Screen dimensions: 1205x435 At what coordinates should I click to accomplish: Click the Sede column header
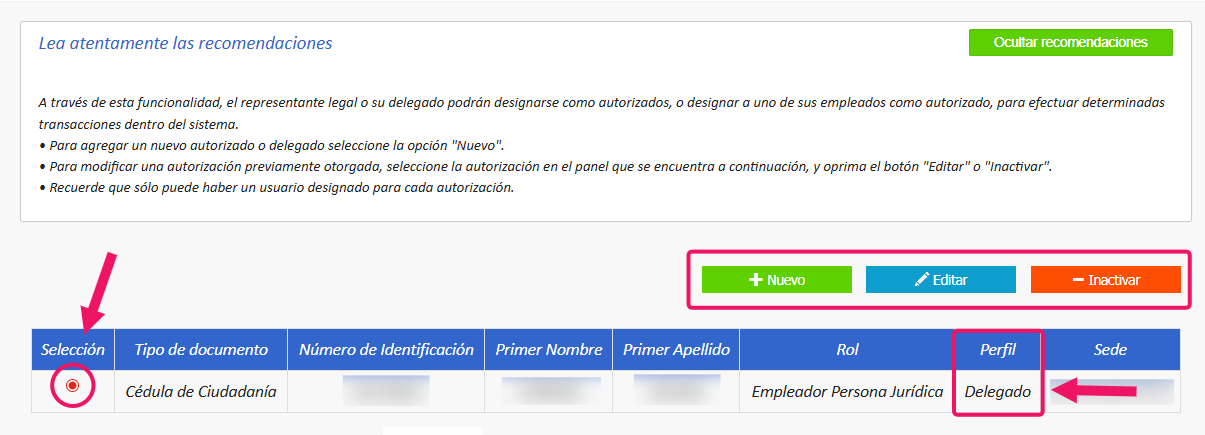point(1110,349)
